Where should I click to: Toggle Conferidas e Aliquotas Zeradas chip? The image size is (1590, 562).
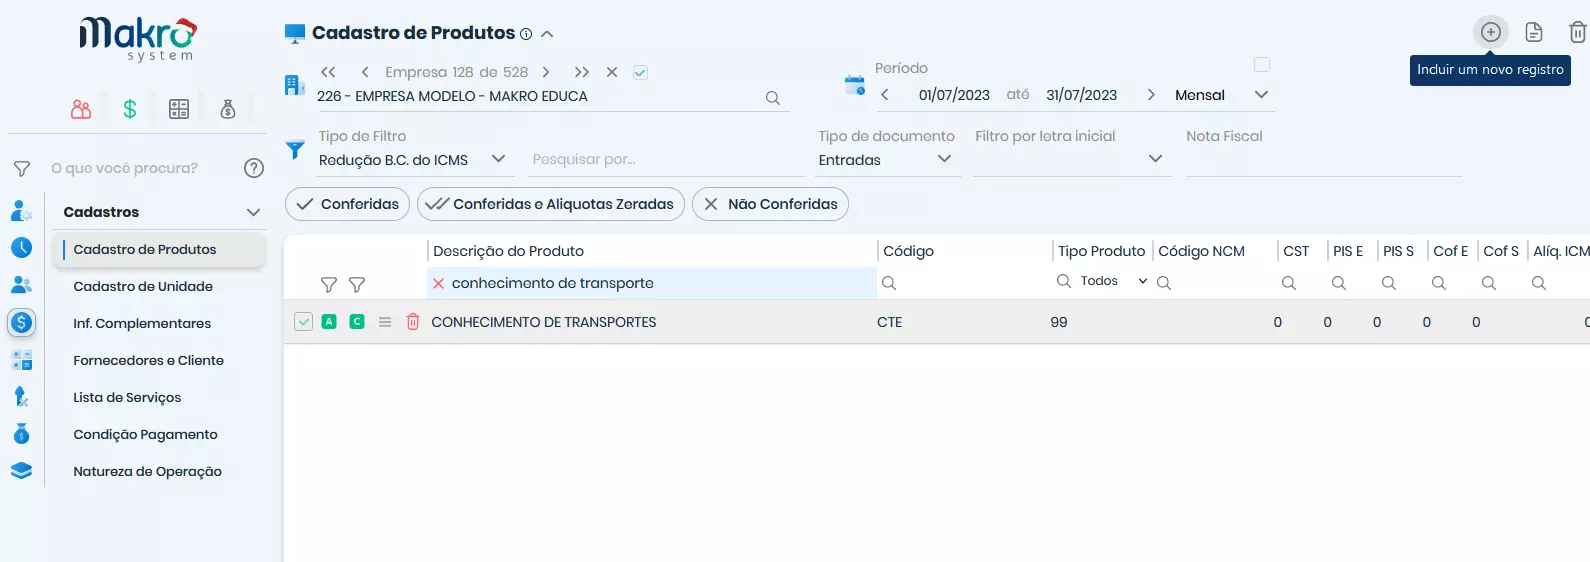(x=551, y=204)
